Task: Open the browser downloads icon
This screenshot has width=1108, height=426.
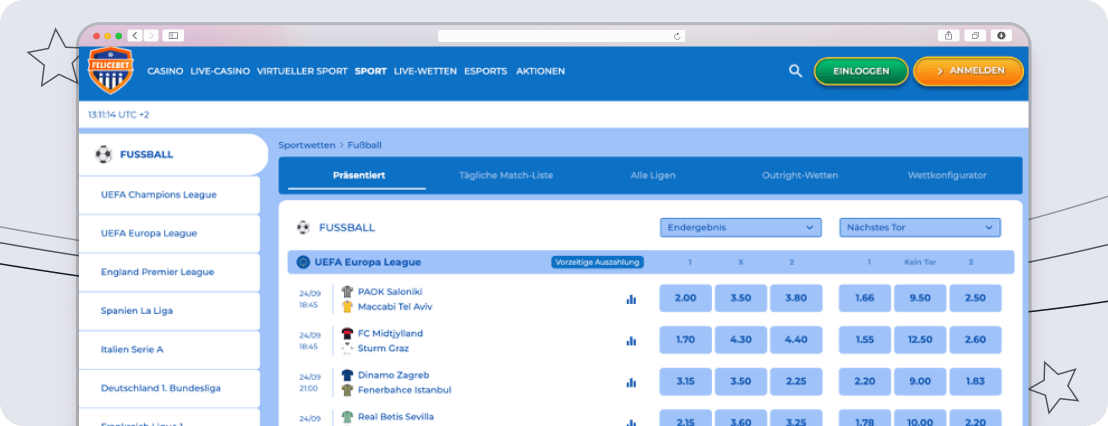Action: coord(1001,35)
